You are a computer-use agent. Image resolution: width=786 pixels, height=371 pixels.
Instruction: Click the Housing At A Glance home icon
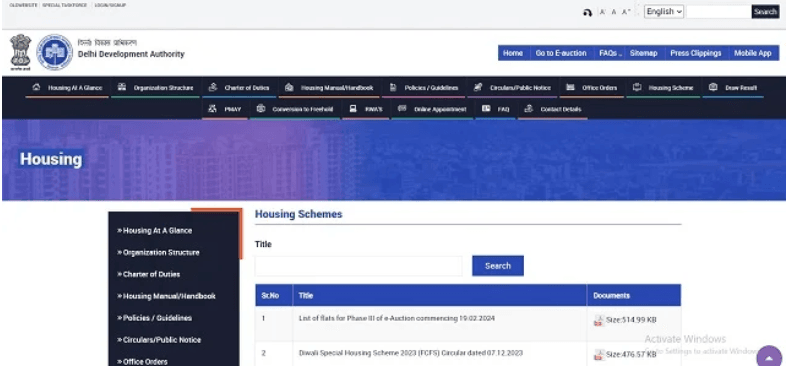(36, 87)
